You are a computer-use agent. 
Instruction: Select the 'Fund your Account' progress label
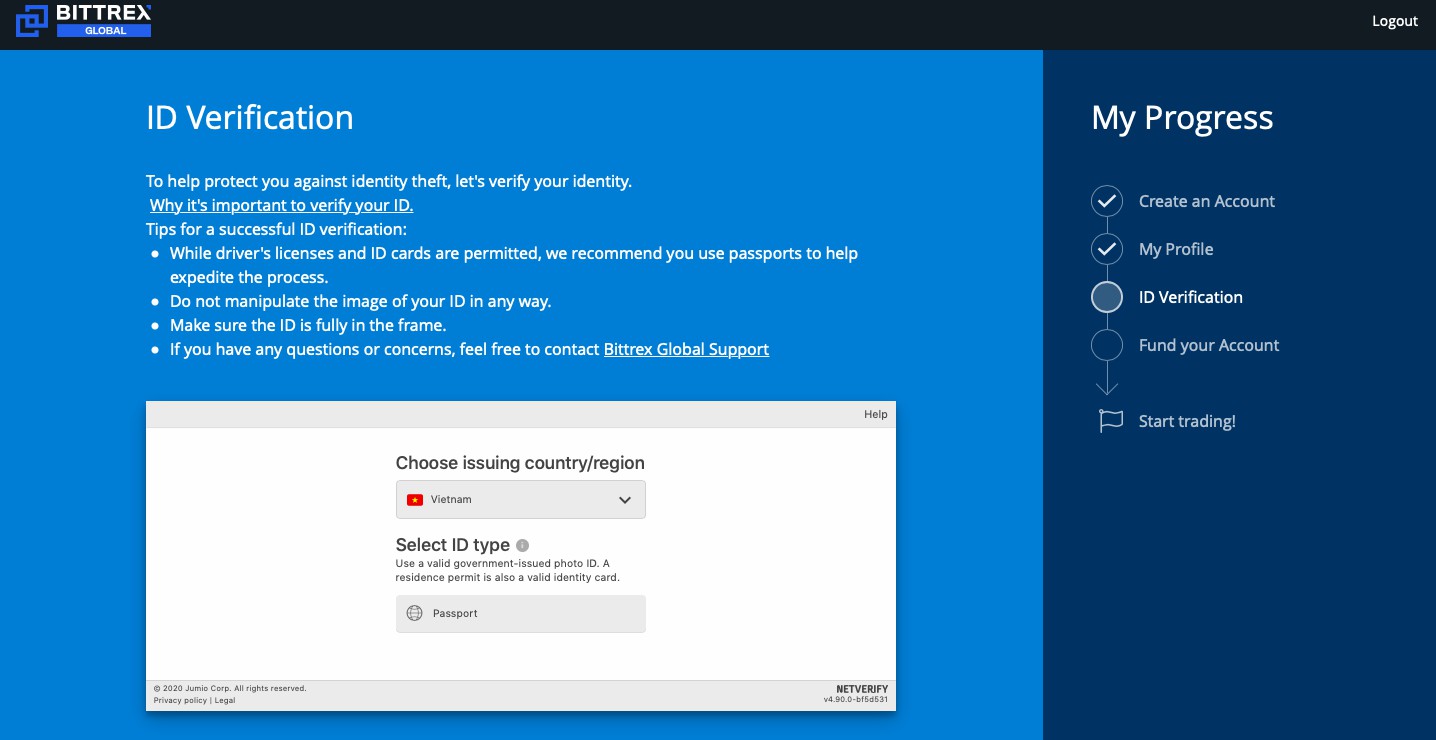pyautogui.click(x=1209, y=345)
